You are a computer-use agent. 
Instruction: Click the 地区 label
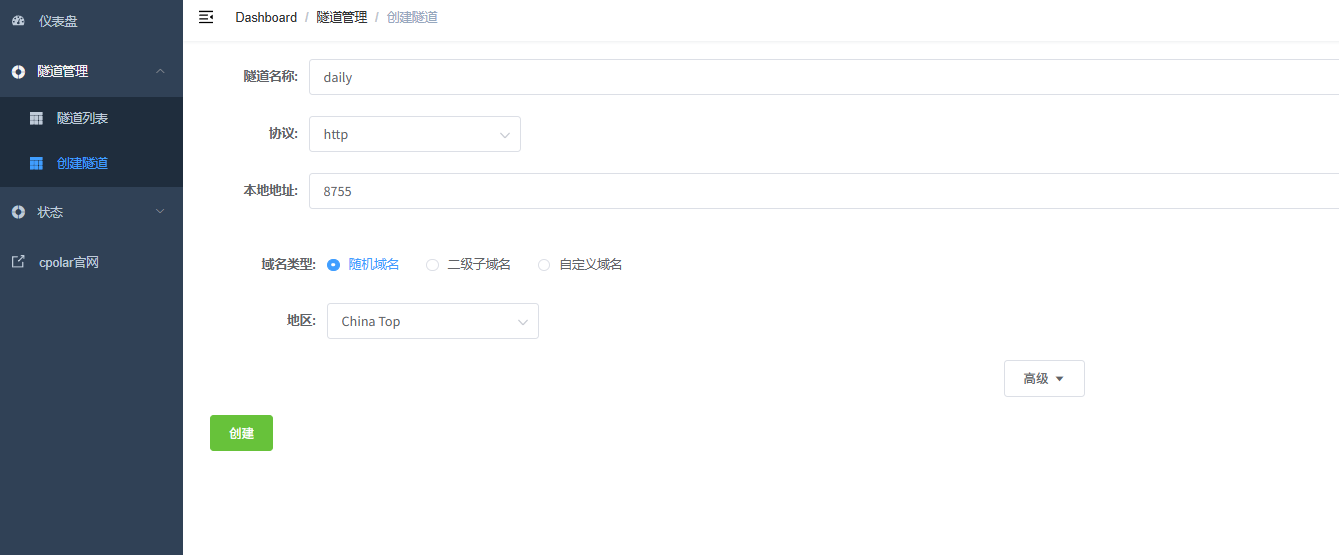click(x=301, y=320)
